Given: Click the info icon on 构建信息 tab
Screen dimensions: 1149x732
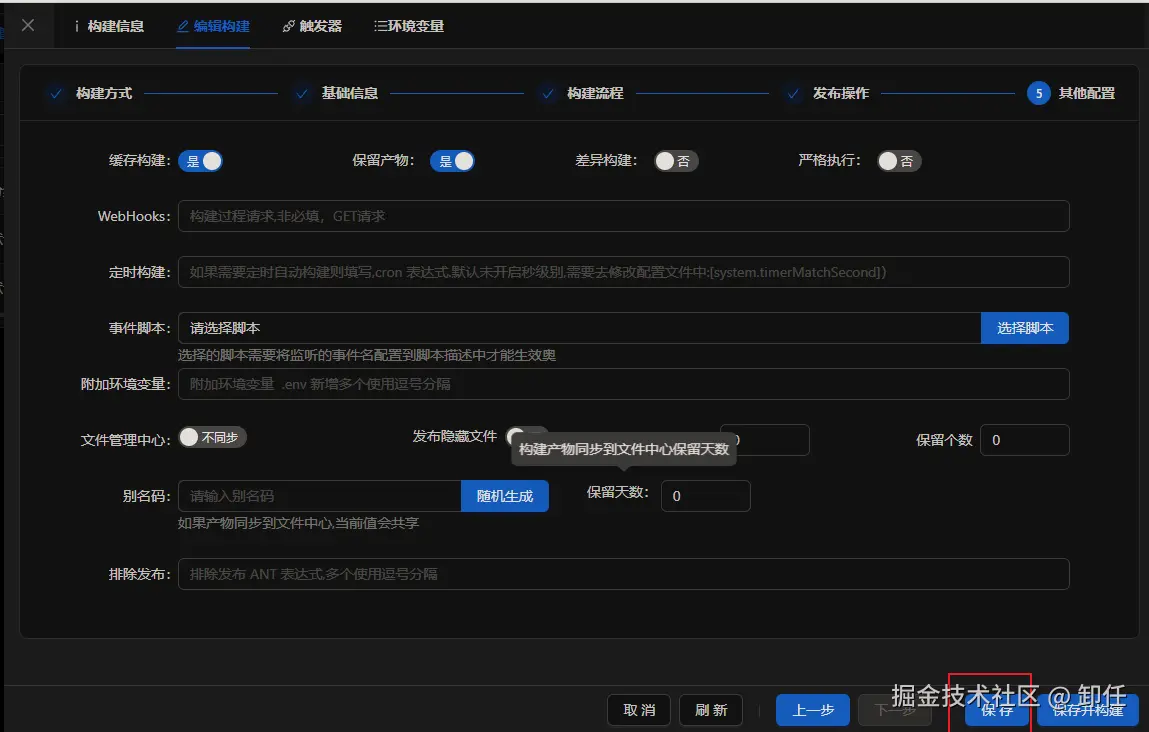Looking at the screenshot, I should click(x=77, y=26).
